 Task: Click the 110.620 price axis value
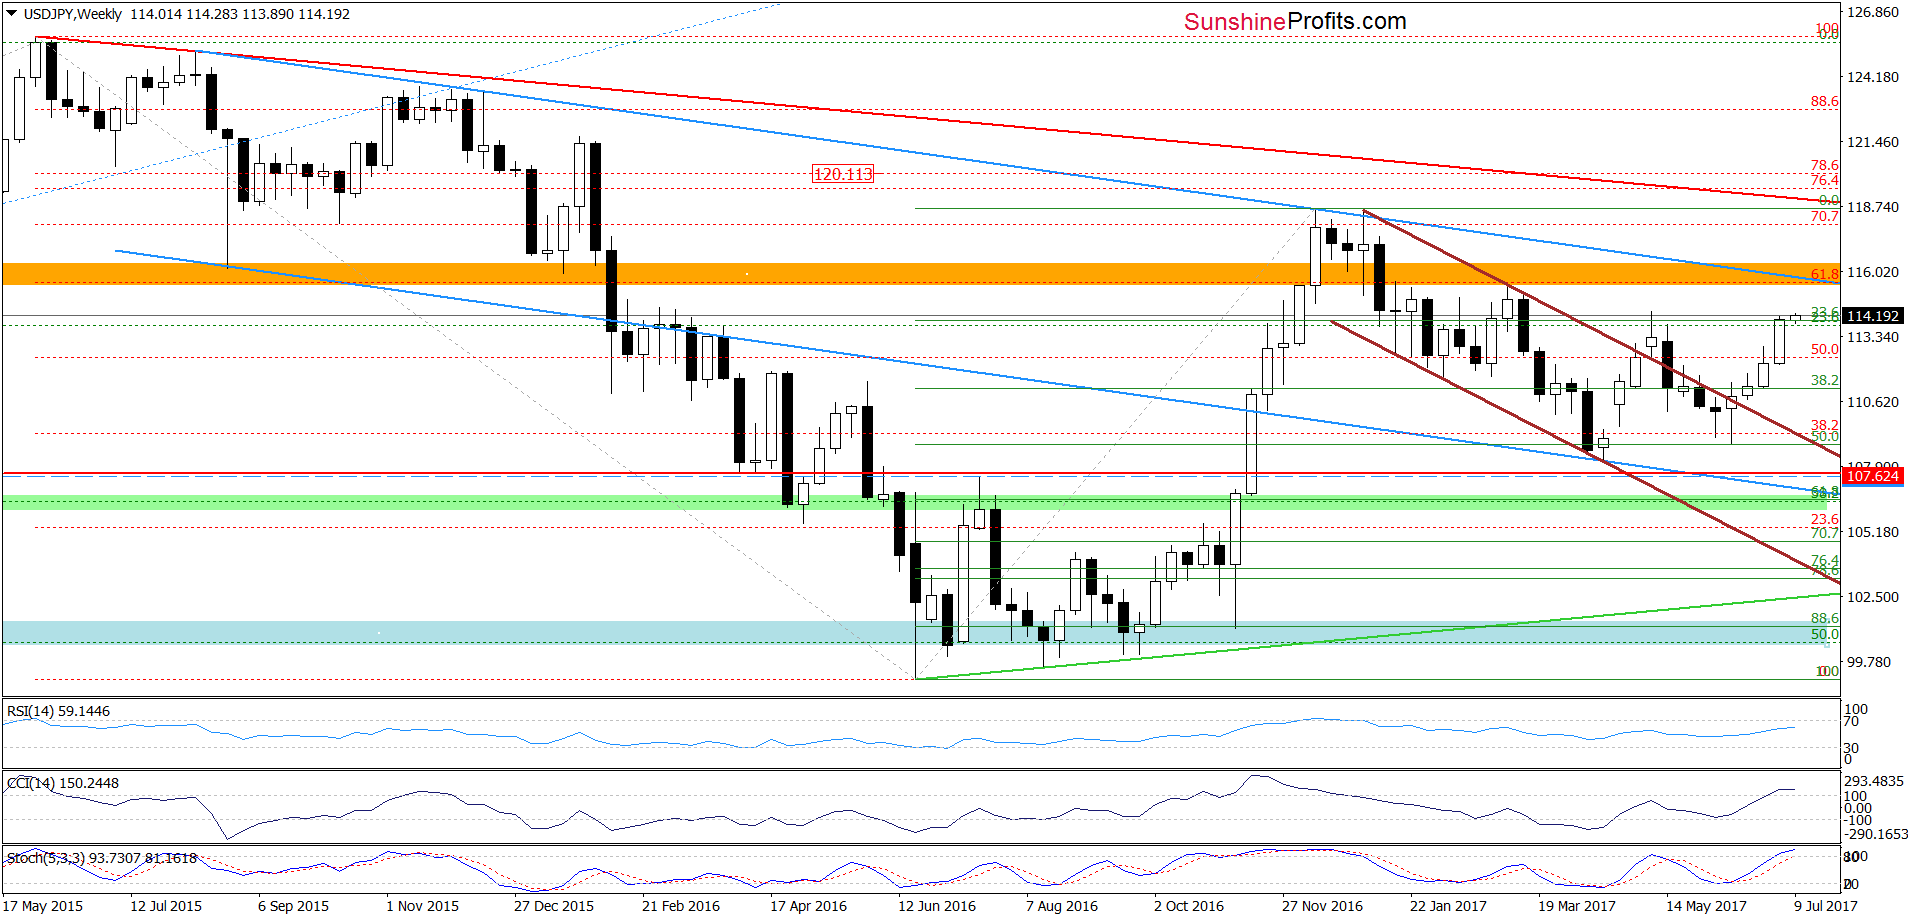coord(1872,402)
